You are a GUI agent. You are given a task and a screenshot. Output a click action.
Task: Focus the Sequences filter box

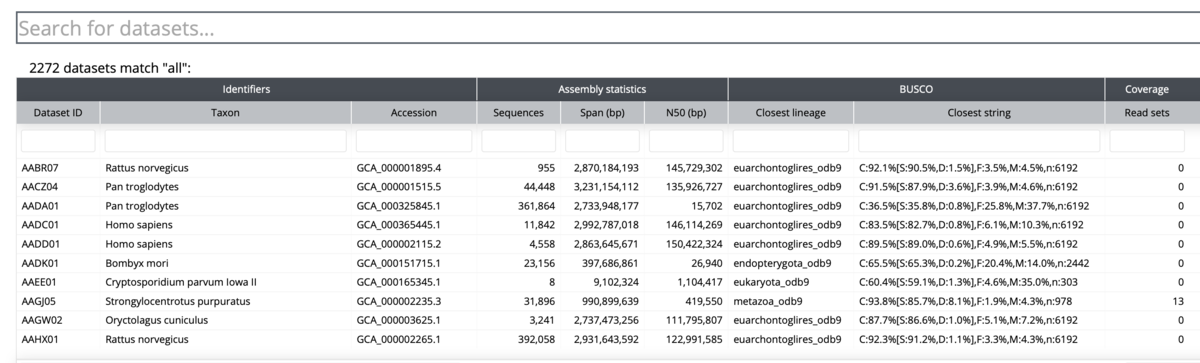click(518, 141)
